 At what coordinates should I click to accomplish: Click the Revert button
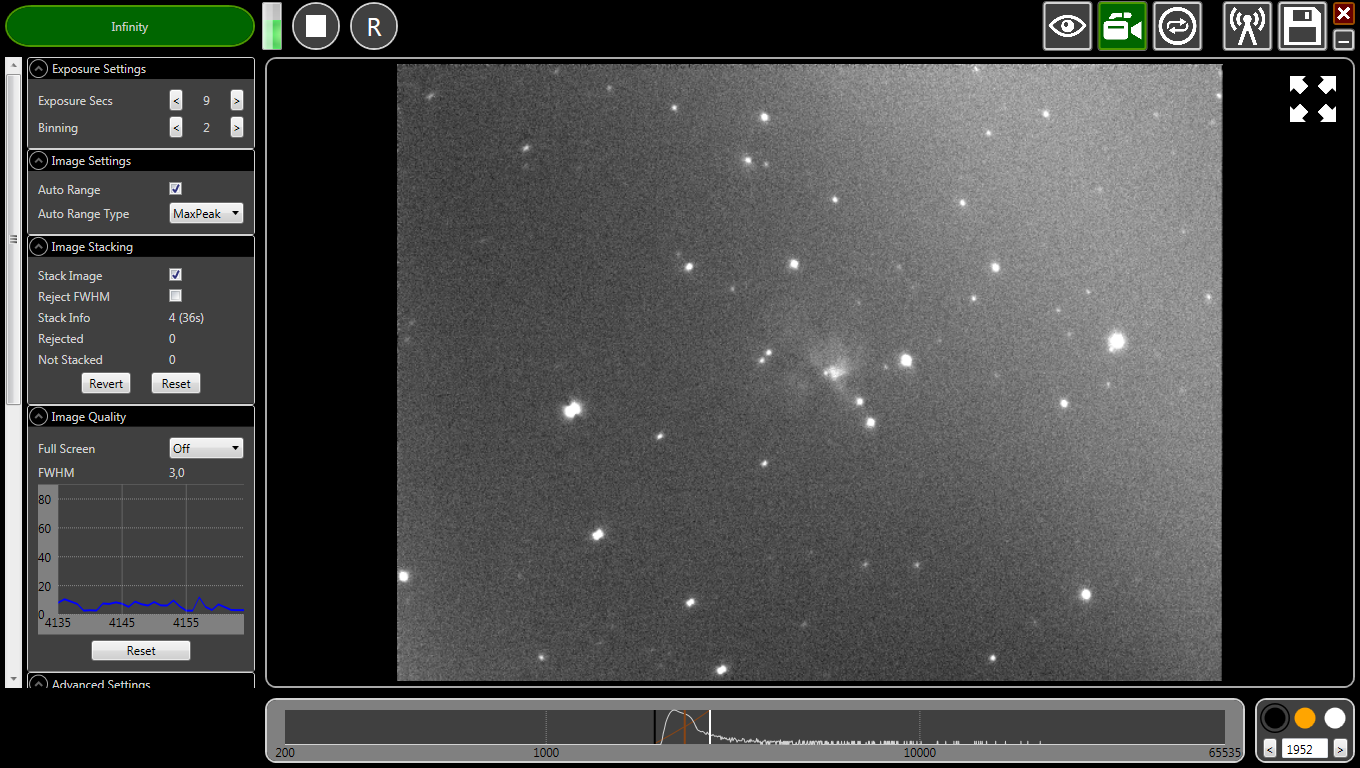pos(106,384)
